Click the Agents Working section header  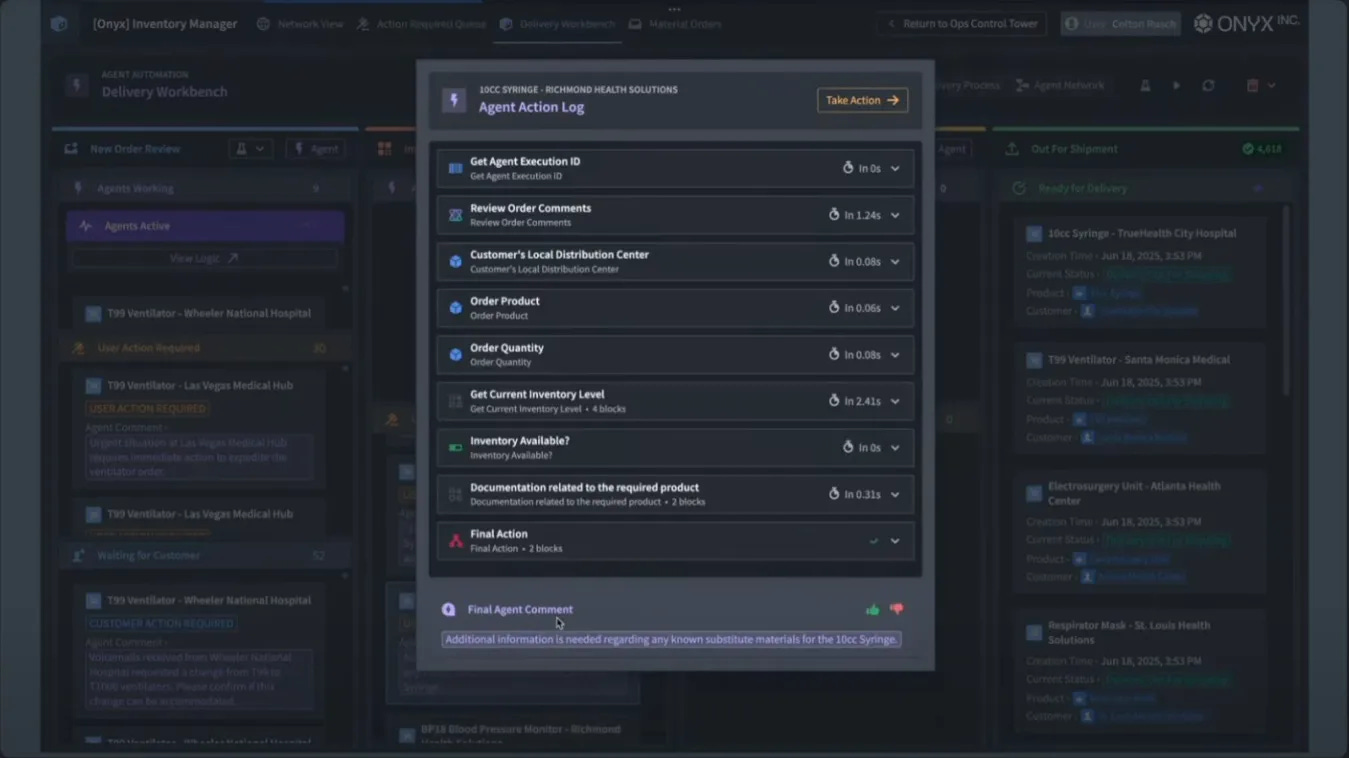click(x=205, y=188)
